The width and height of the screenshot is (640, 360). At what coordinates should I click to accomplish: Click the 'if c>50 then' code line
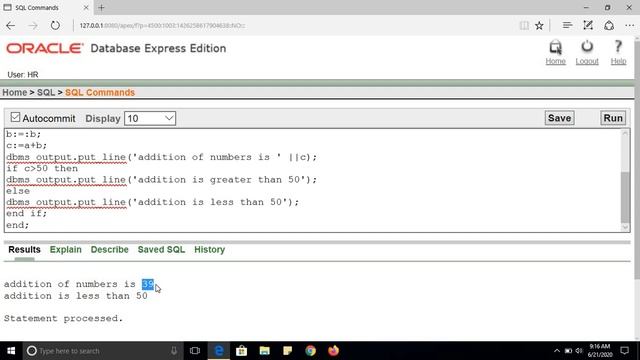pyautogui.click(x=42, y=169)
